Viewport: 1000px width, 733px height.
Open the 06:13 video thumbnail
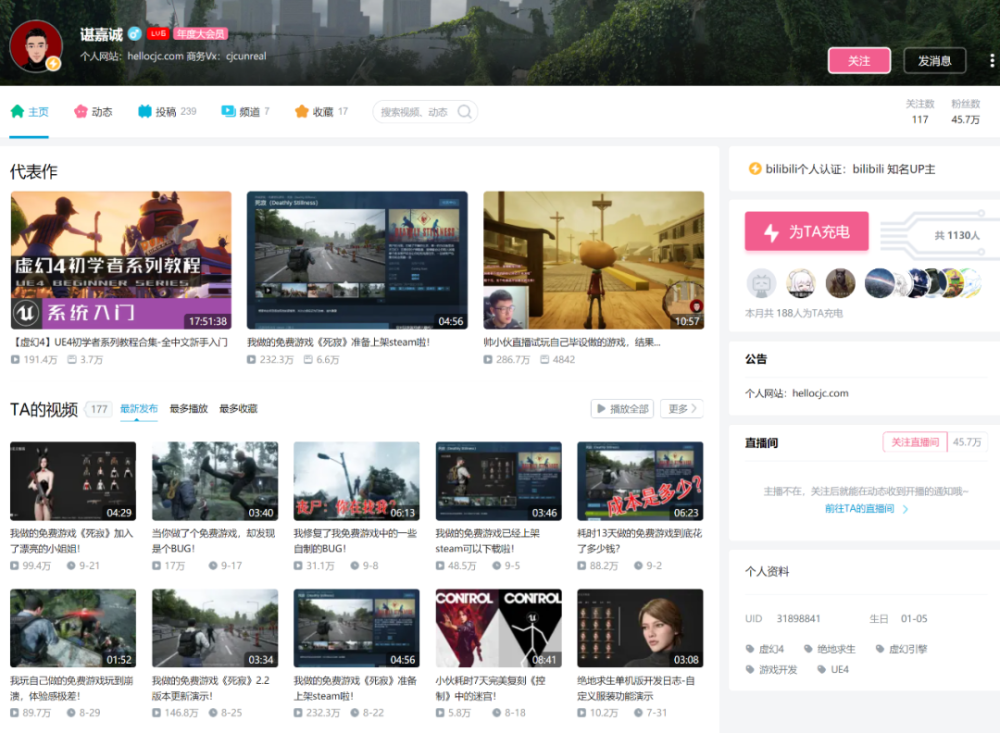[357, 481]
